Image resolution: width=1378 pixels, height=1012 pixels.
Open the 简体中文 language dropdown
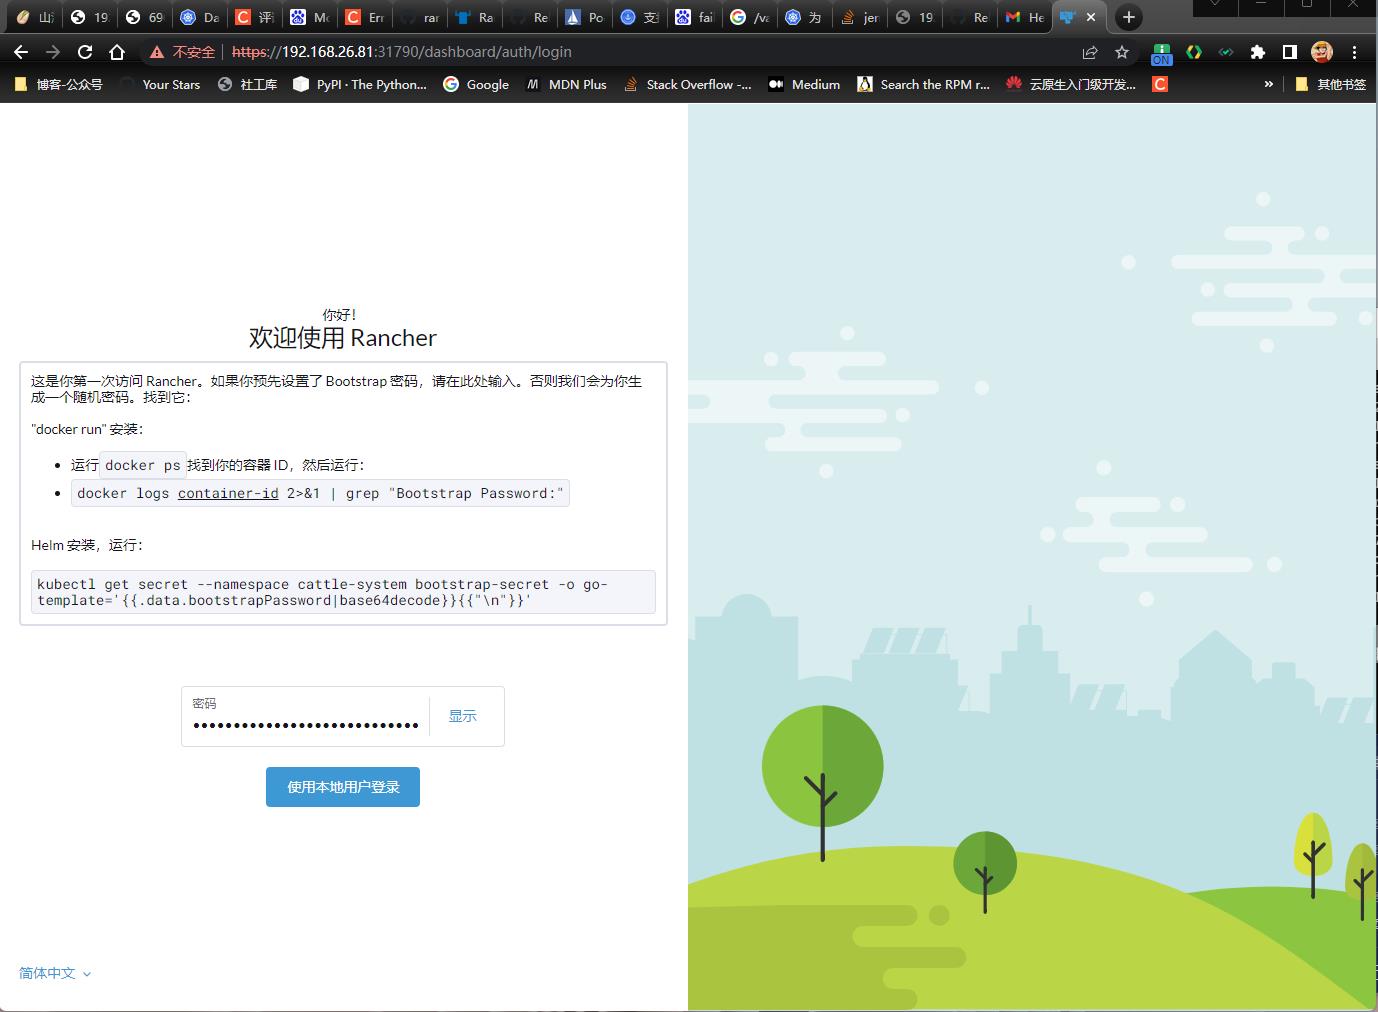pos(55,973)
